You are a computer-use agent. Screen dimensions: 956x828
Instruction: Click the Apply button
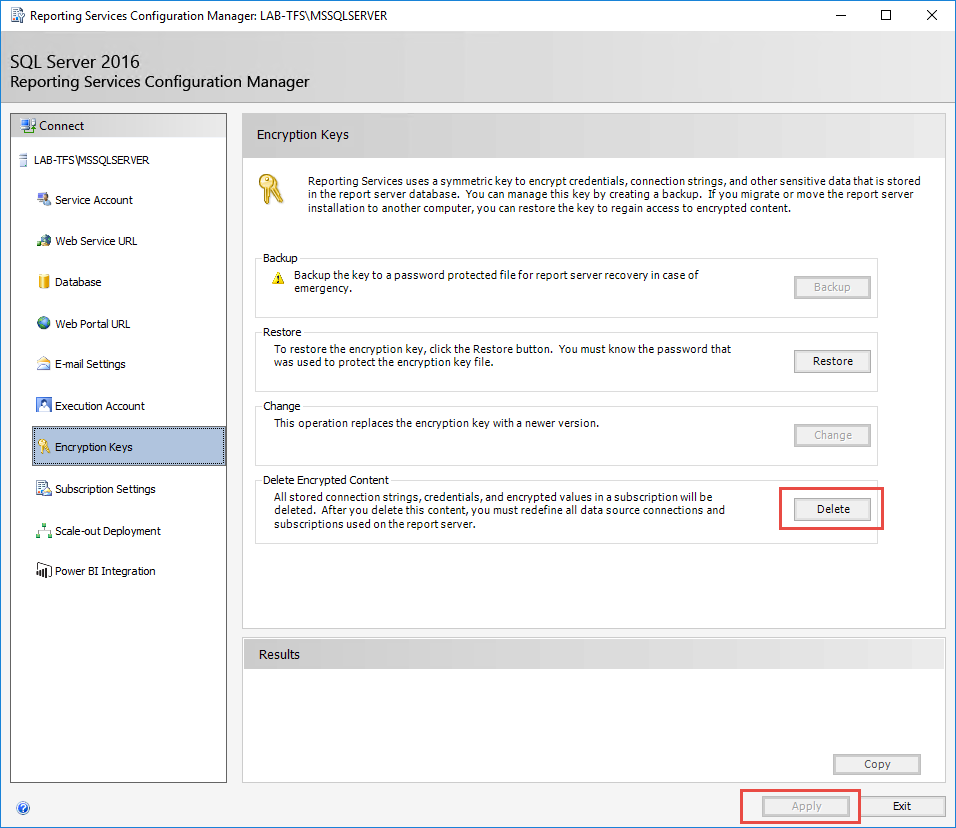coord(806,806)
